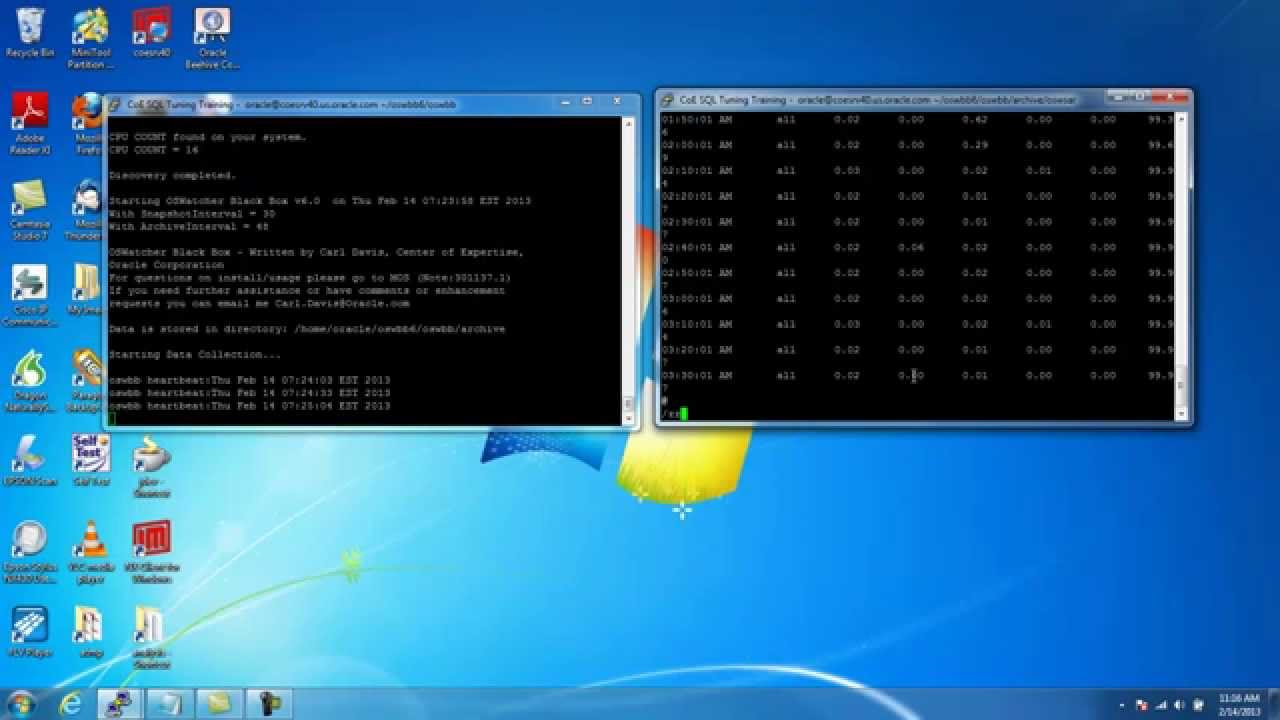Select the PuTTY taskbar button

121,703
